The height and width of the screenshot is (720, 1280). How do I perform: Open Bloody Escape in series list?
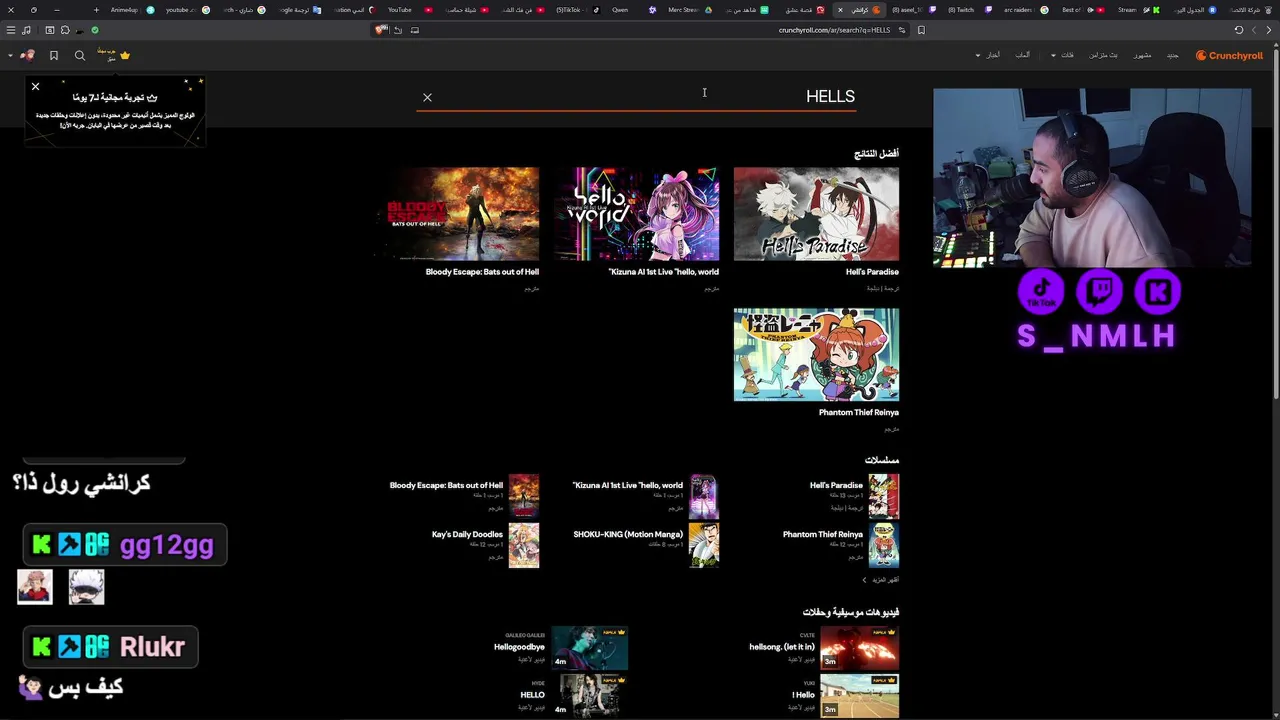tap(464, 496)
